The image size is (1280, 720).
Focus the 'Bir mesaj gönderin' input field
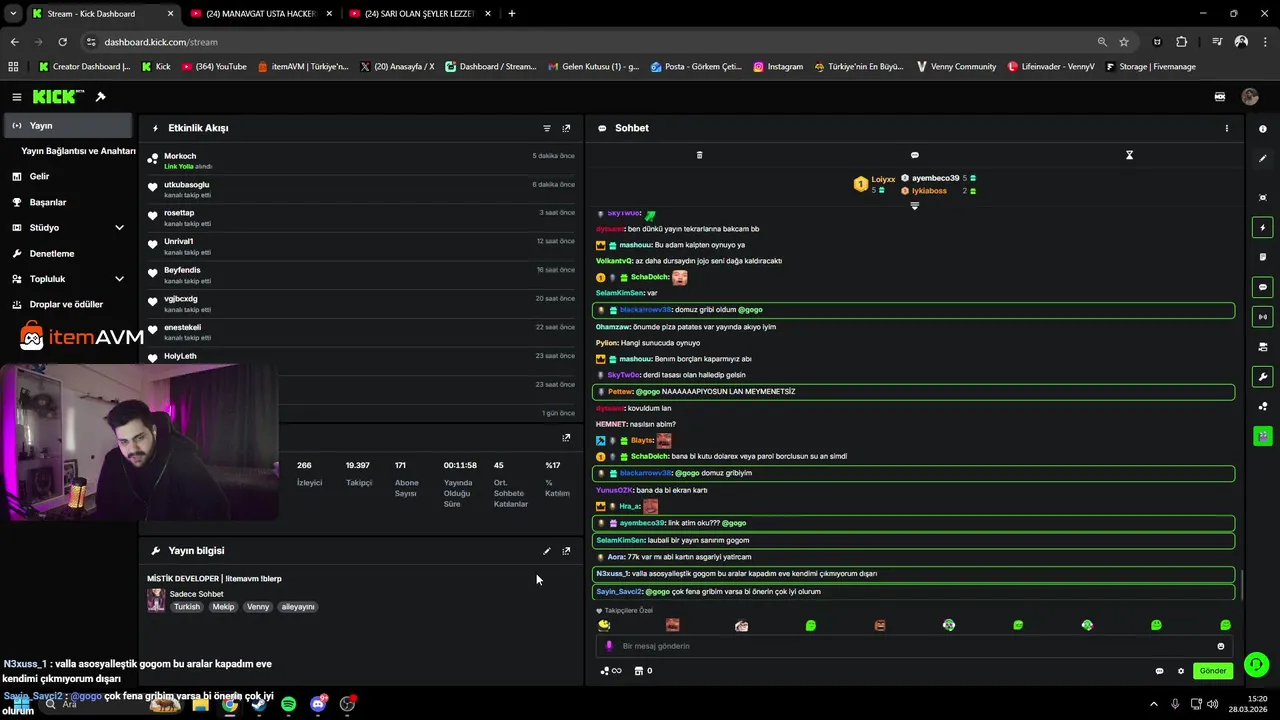tap(914, 646)
